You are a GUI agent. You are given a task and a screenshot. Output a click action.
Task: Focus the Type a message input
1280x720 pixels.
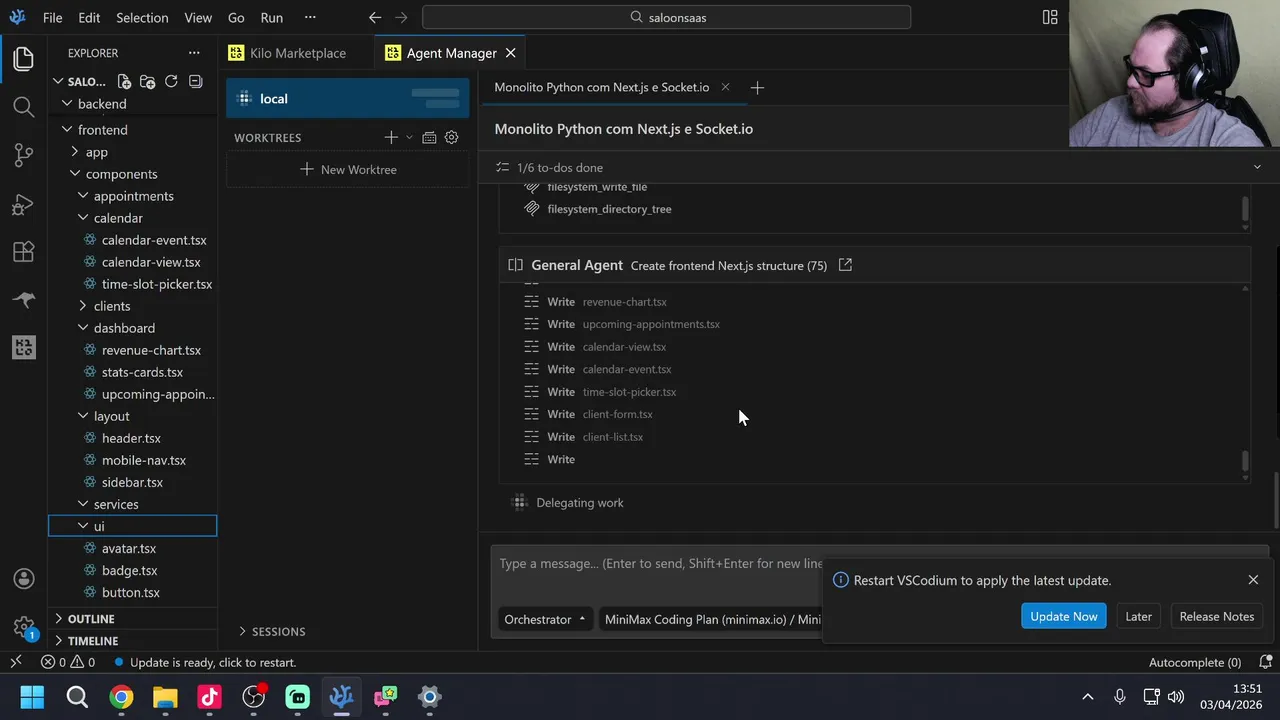(x=660, y=564)
